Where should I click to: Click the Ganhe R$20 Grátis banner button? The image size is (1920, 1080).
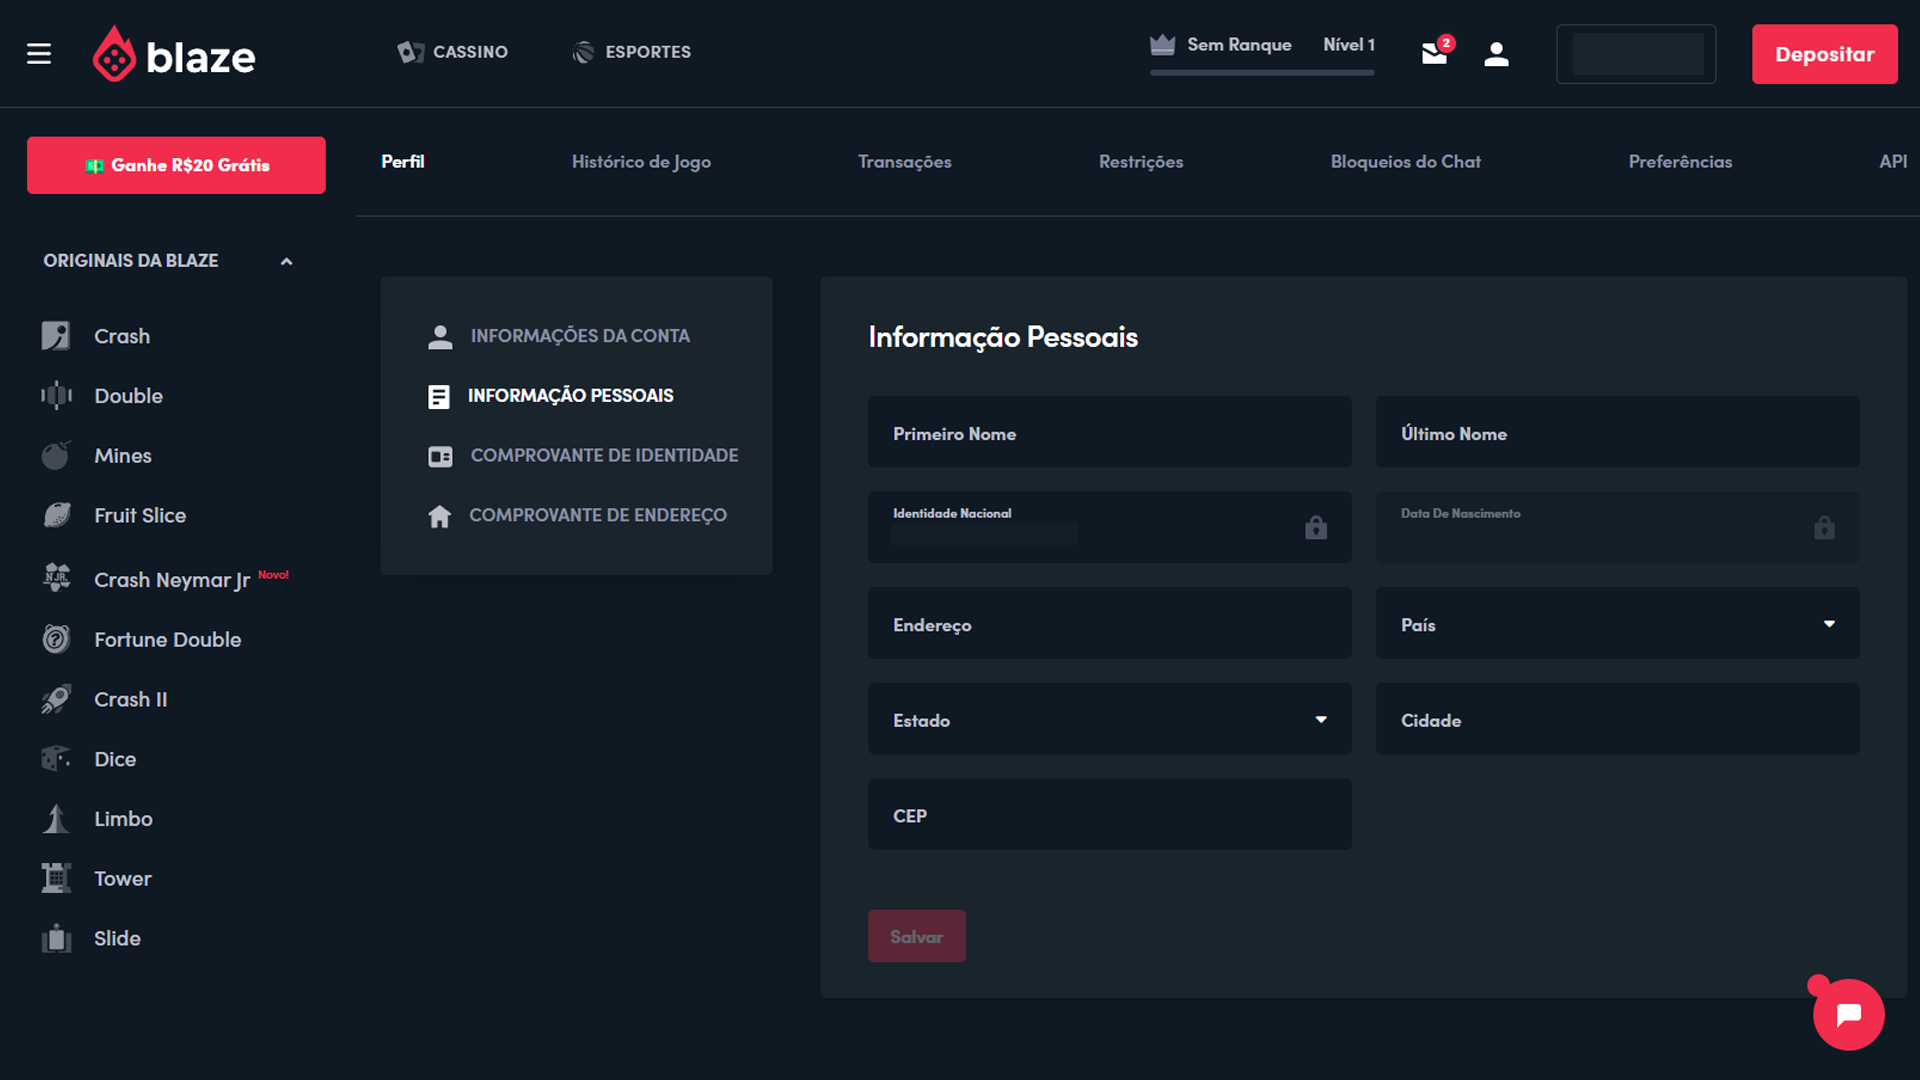(x=176, y=165)
